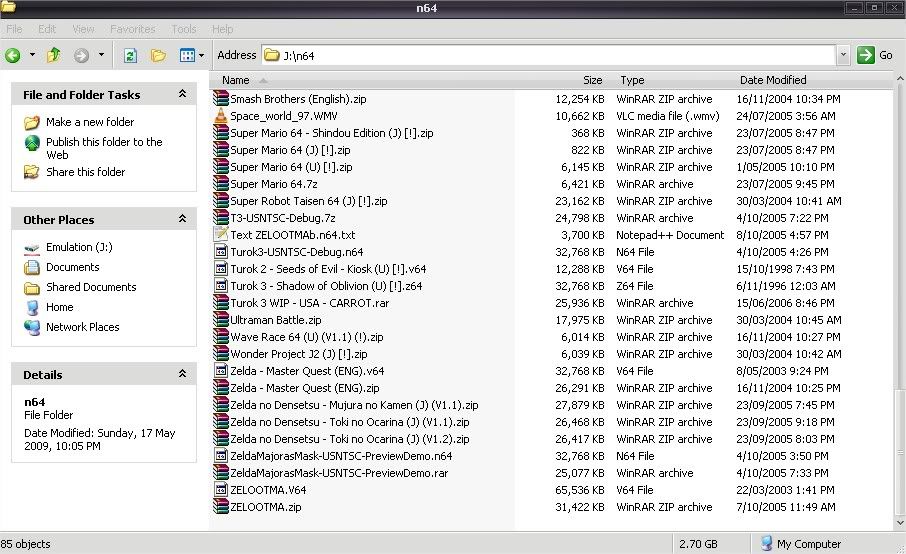This screenshot has width=906, height=554.
Task: Click file name ZeldaMajorasMask-USNTSC-PreviewDemo.rar
Action: pos(339,473)
